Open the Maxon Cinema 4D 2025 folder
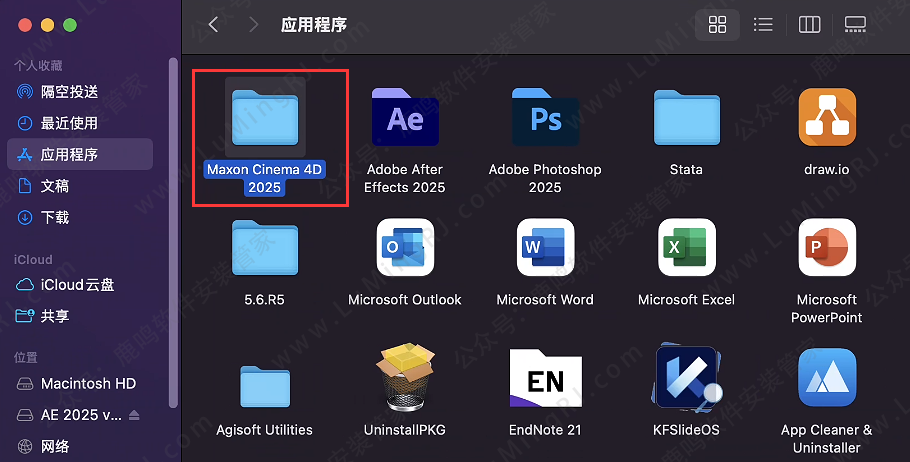This screenshot has width=910, height=462. 265,118
